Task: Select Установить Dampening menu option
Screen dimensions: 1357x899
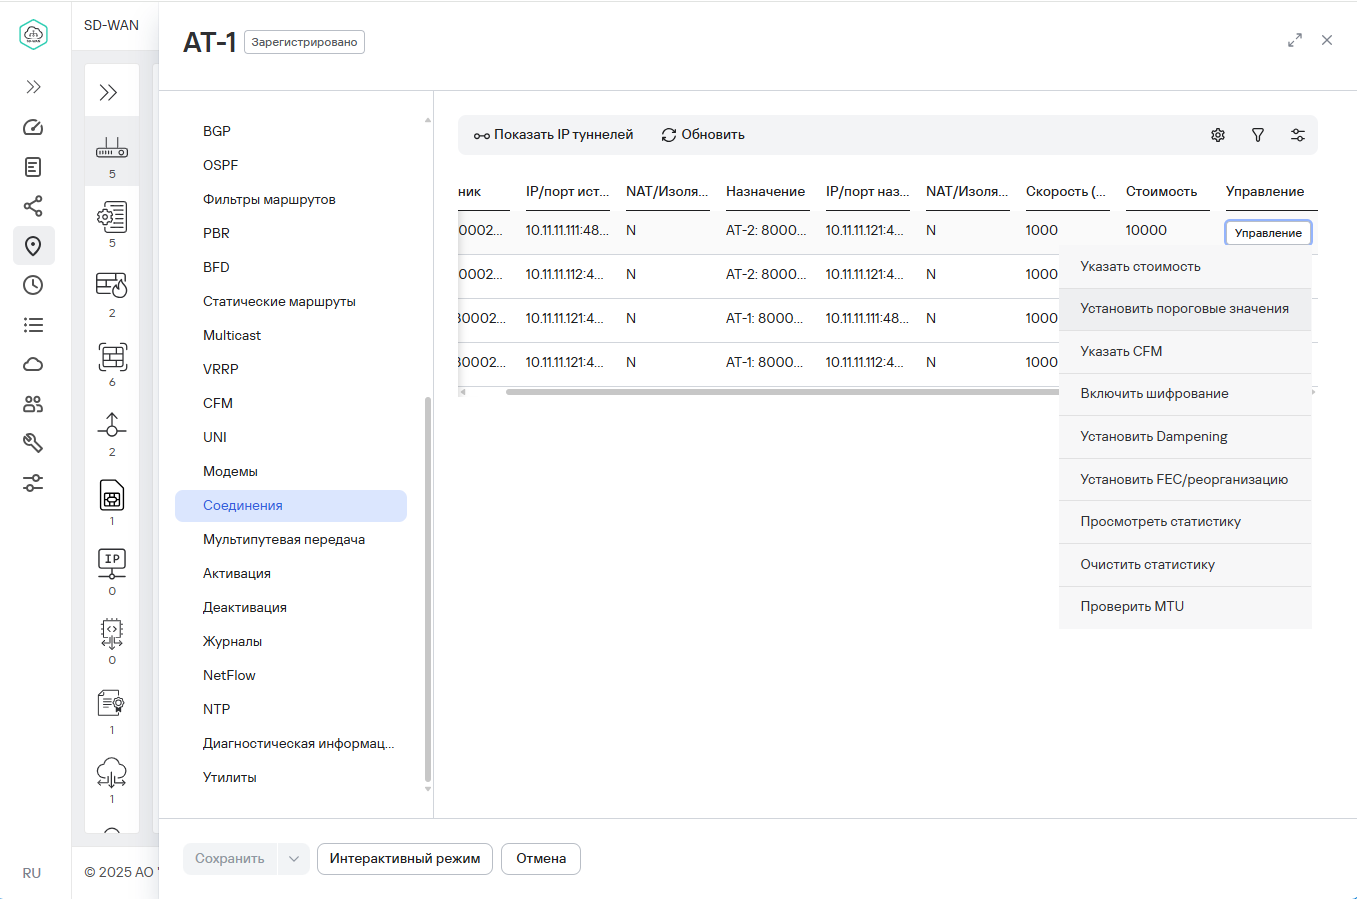Action: tap(1185, 437)
